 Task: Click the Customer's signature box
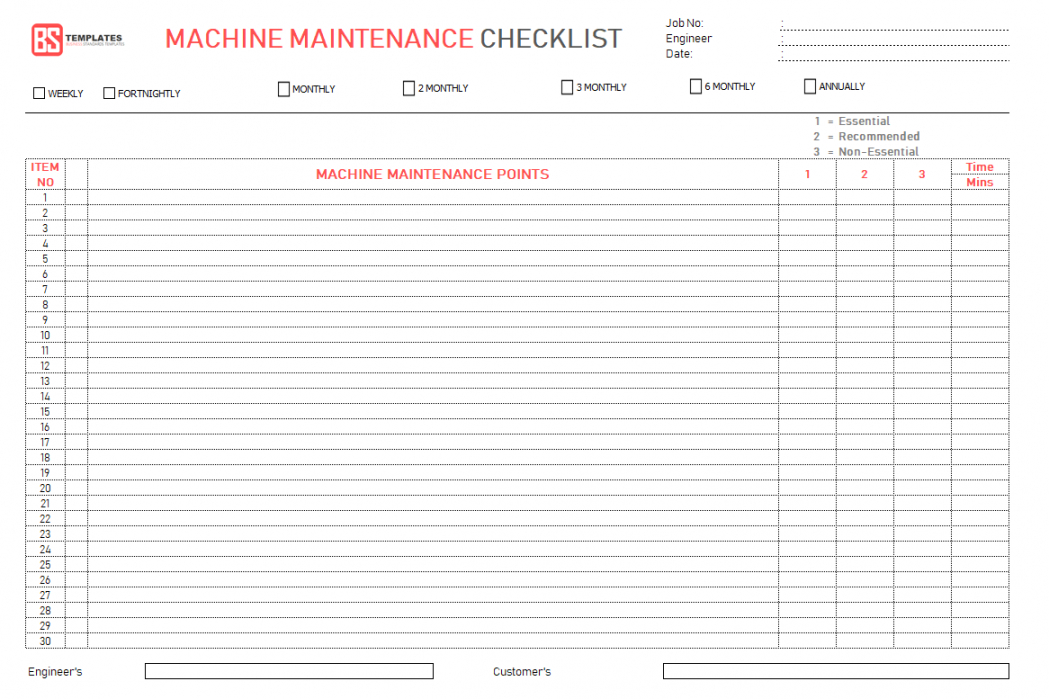tap(835, 671)
